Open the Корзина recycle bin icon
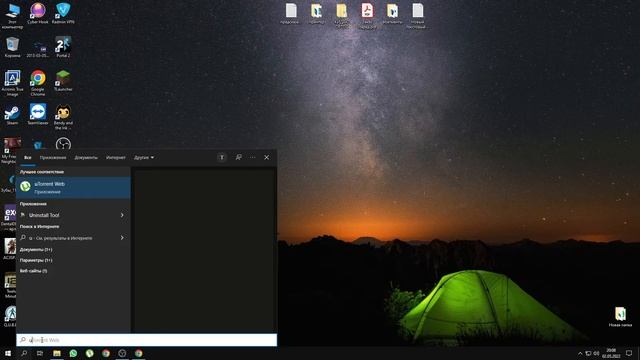 tap(12, 47)
